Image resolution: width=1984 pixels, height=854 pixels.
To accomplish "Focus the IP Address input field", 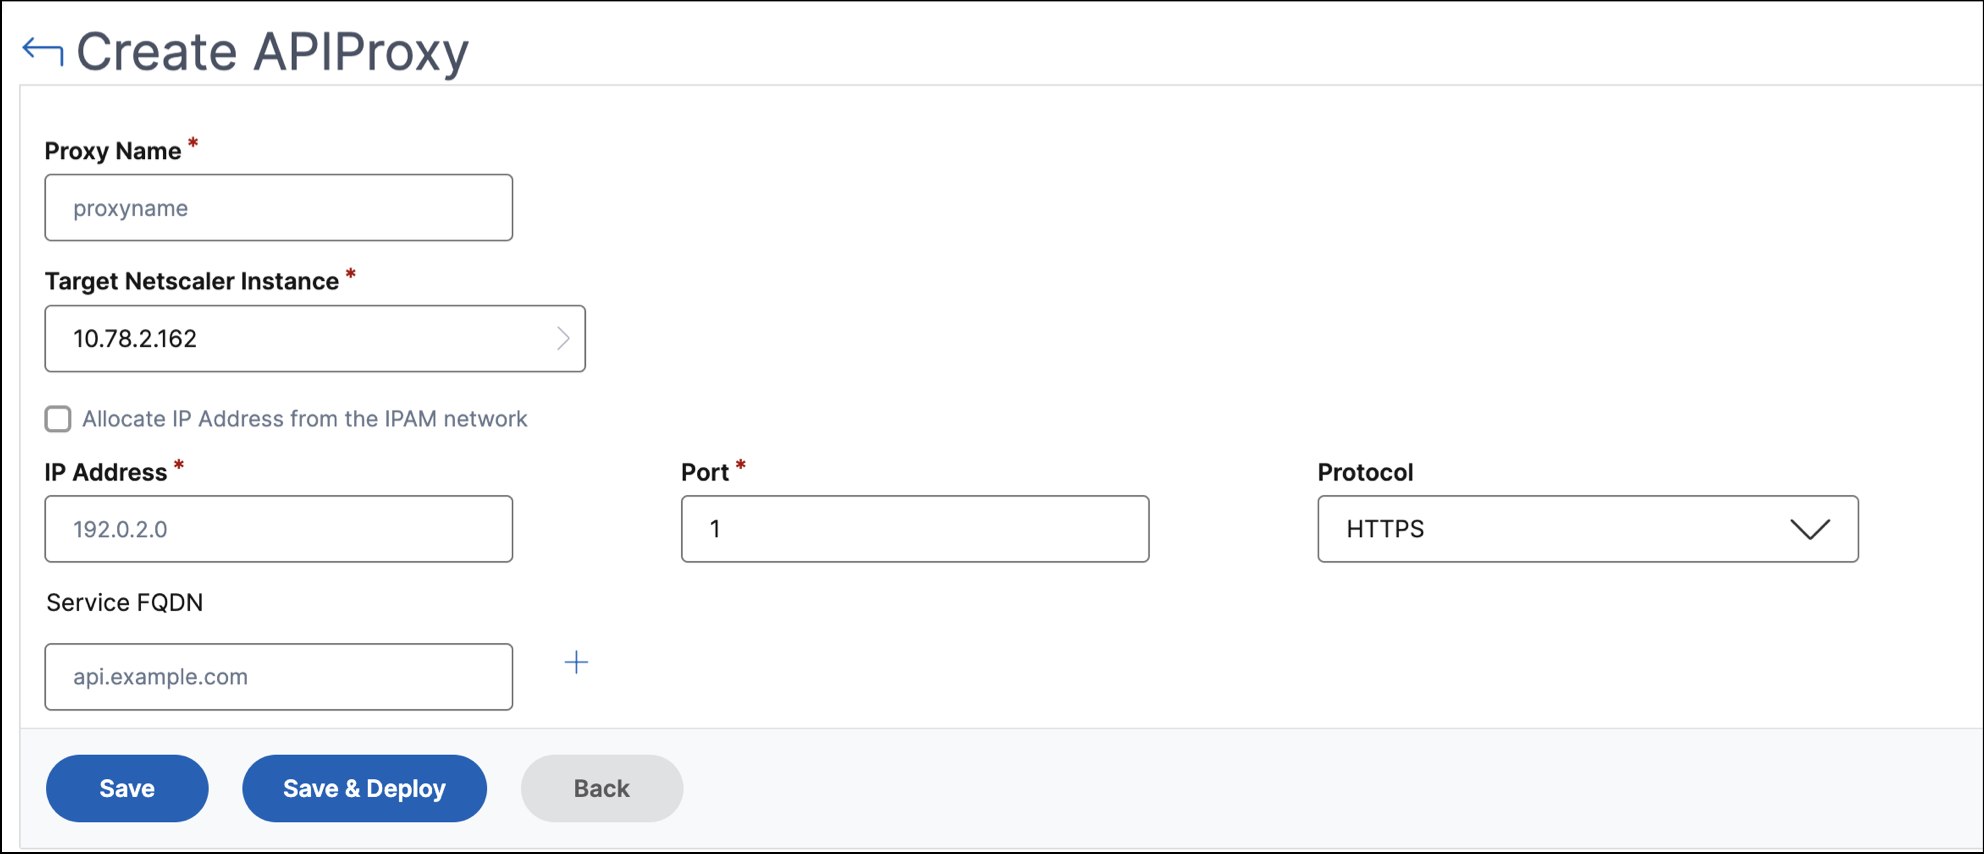I will 279,529.
